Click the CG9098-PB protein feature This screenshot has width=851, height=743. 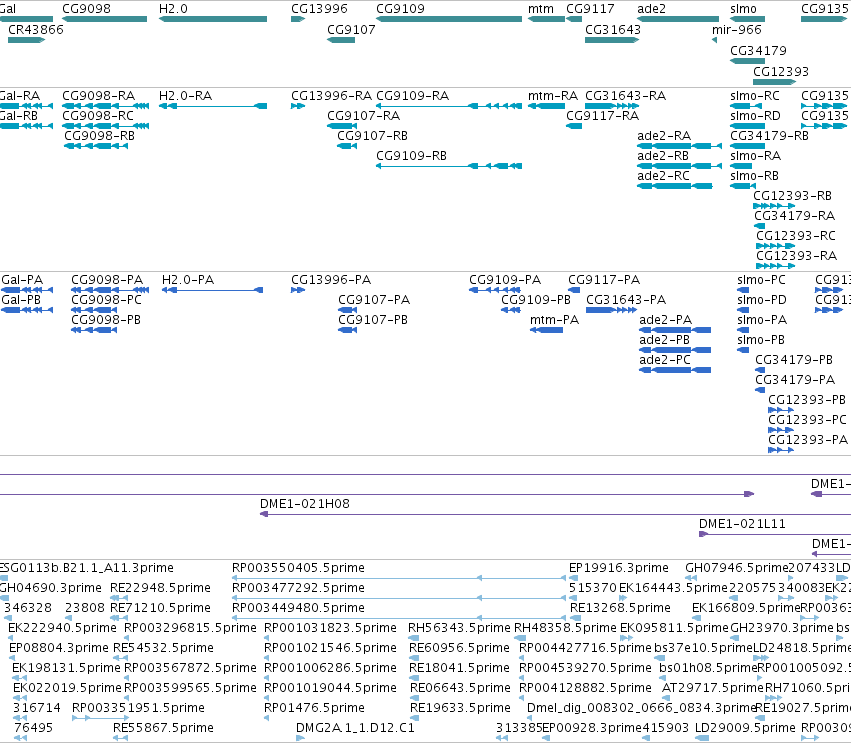pos(94,330)
